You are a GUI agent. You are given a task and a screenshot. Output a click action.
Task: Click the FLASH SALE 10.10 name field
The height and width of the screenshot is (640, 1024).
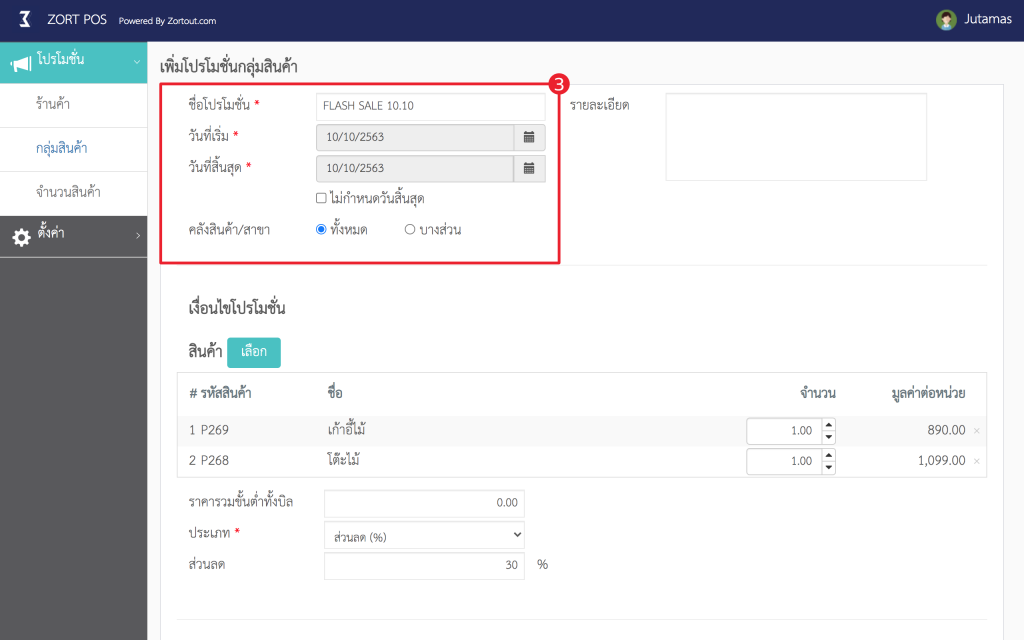[430, 106]
